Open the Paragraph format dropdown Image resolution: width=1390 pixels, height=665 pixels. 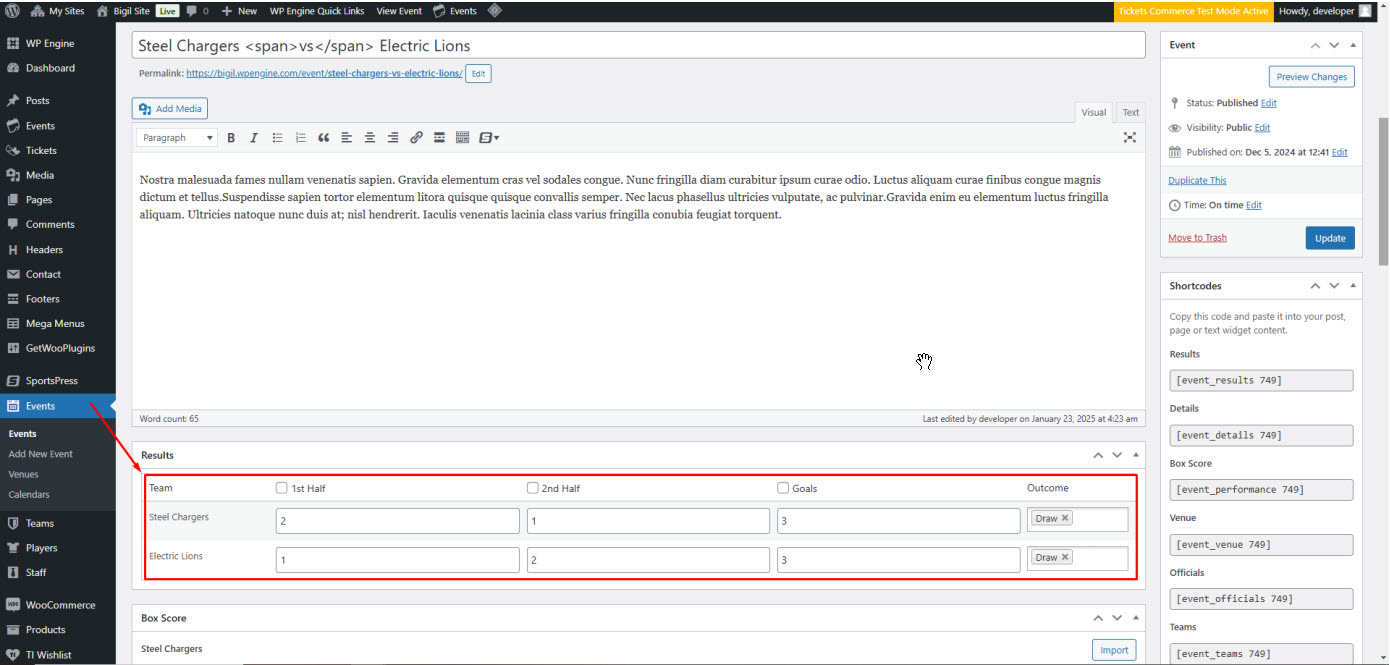click(x=177, y=138)
